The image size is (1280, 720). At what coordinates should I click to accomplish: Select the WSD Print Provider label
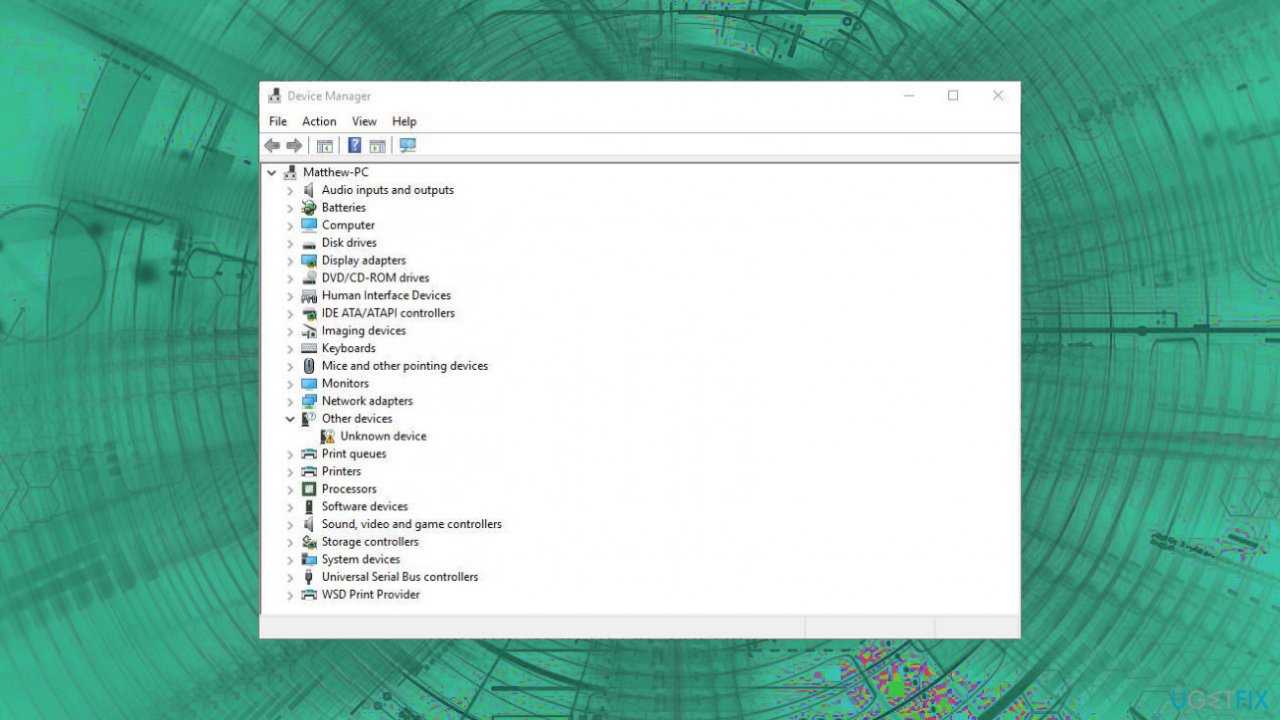pyautogui.click(x=371, y=595)
